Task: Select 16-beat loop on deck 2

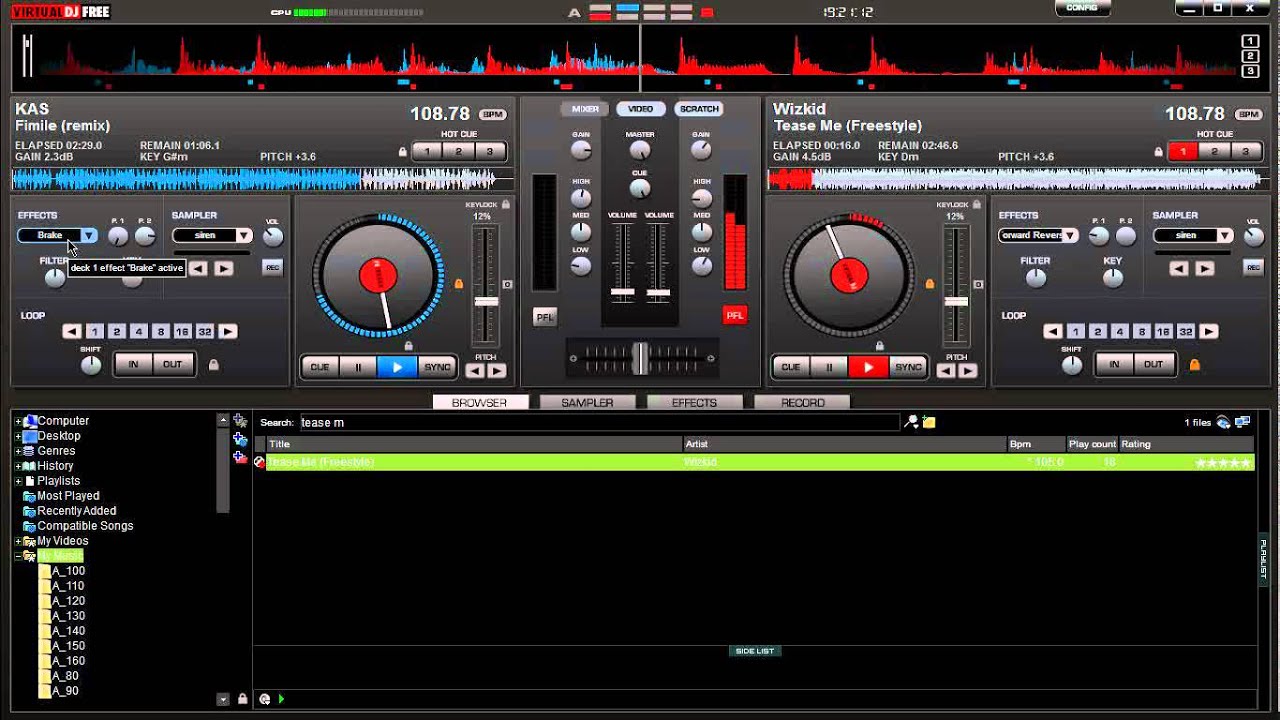Action: [1163, 331]
